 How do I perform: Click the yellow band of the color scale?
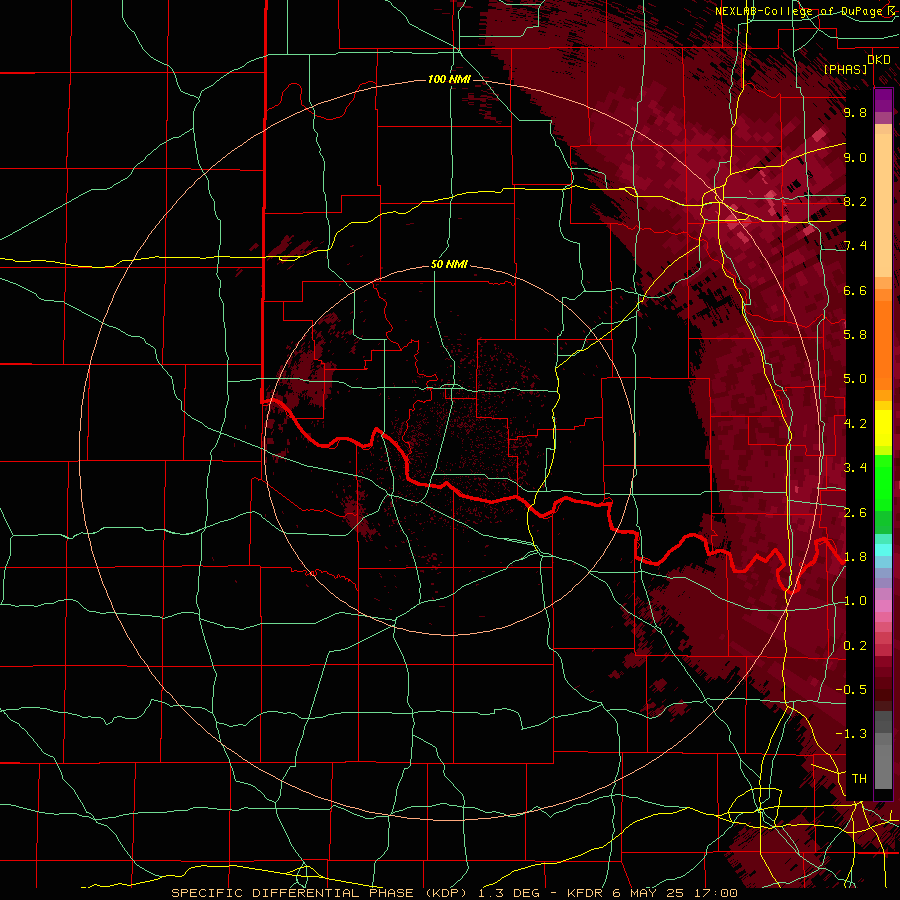883,428
